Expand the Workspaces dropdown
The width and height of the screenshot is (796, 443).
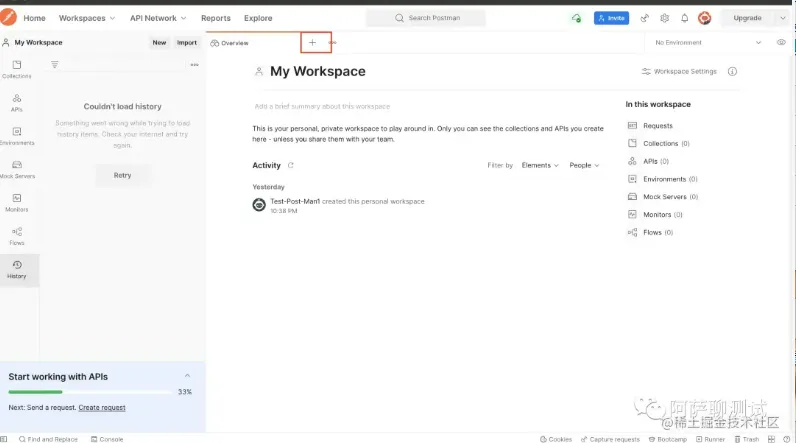[87, 18]
